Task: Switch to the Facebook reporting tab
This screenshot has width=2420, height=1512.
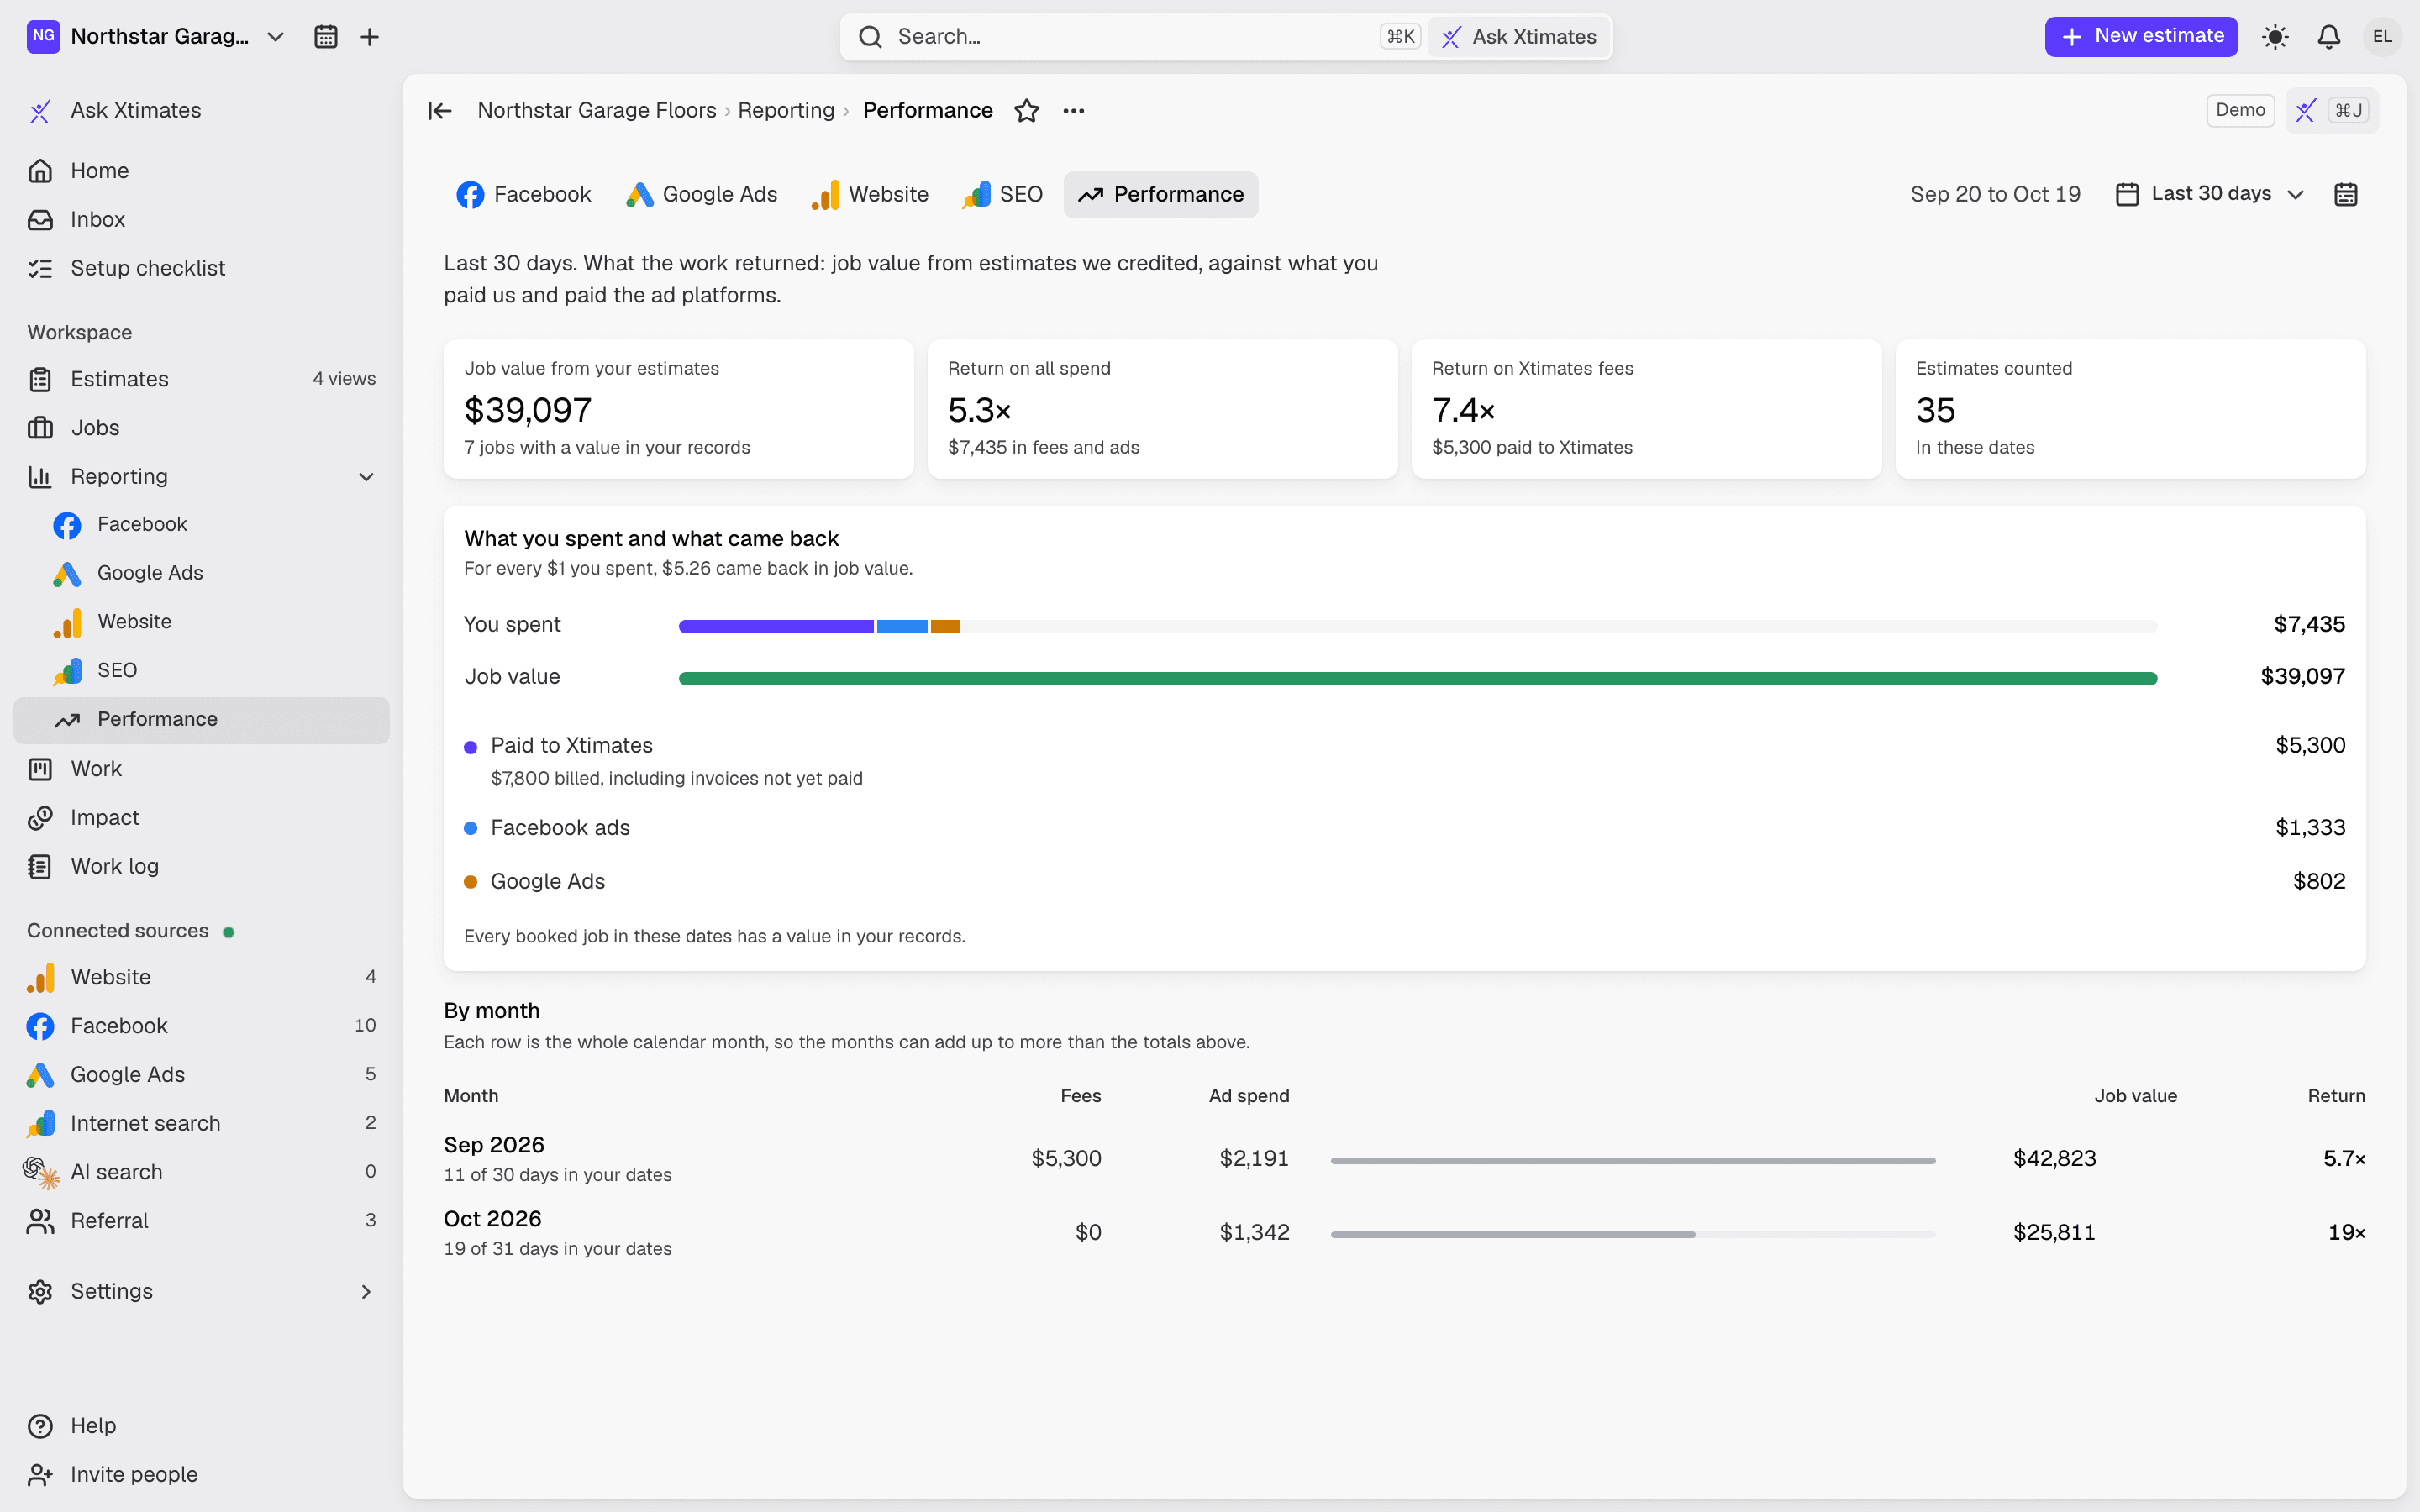Action: point(524,195)
